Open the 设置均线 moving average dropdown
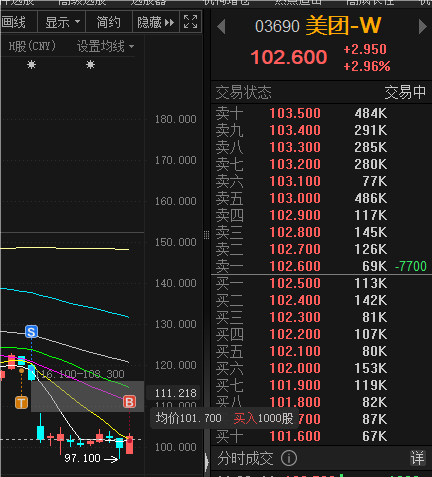This screenshot has width=432, height=477. click(105, 46)
